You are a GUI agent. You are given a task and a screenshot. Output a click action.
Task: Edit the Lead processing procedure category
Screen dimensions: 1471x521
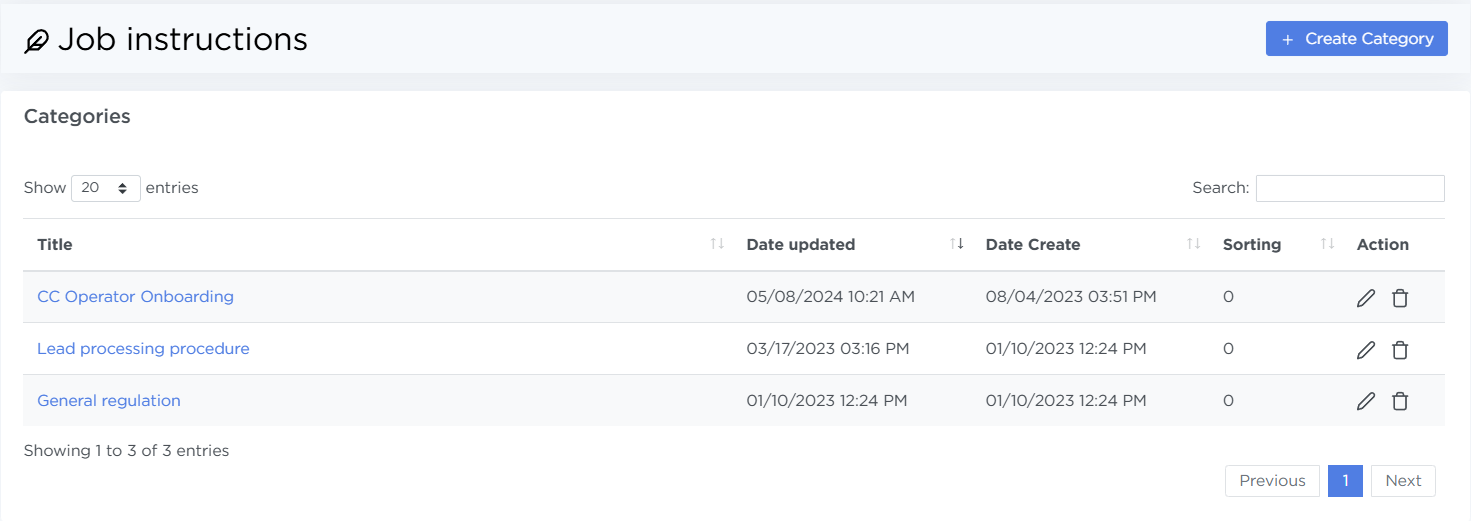1365,350
